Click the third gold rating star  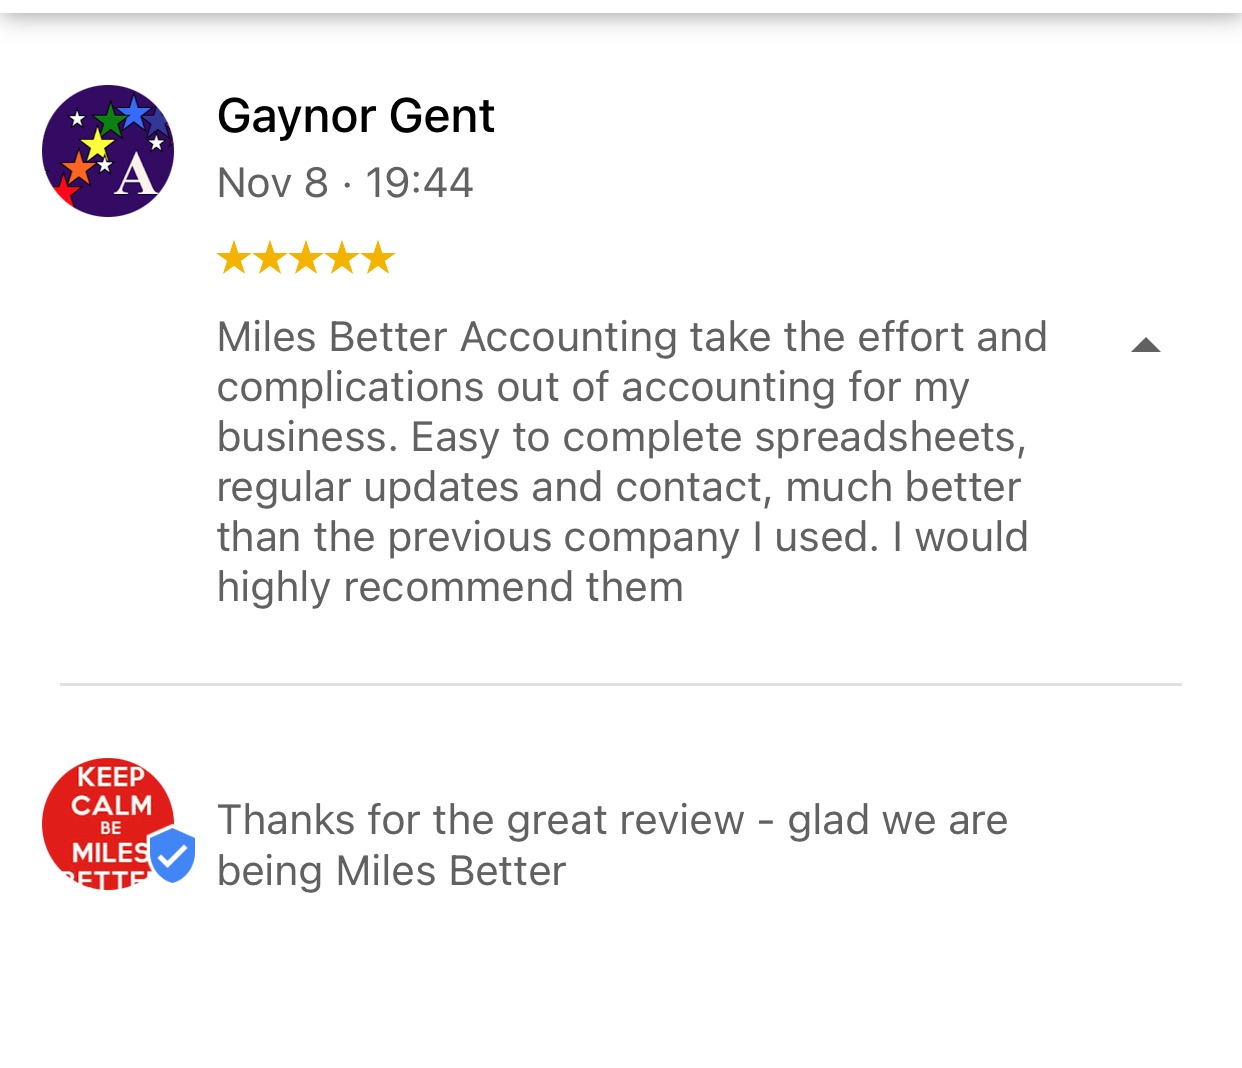coord(306,258)
